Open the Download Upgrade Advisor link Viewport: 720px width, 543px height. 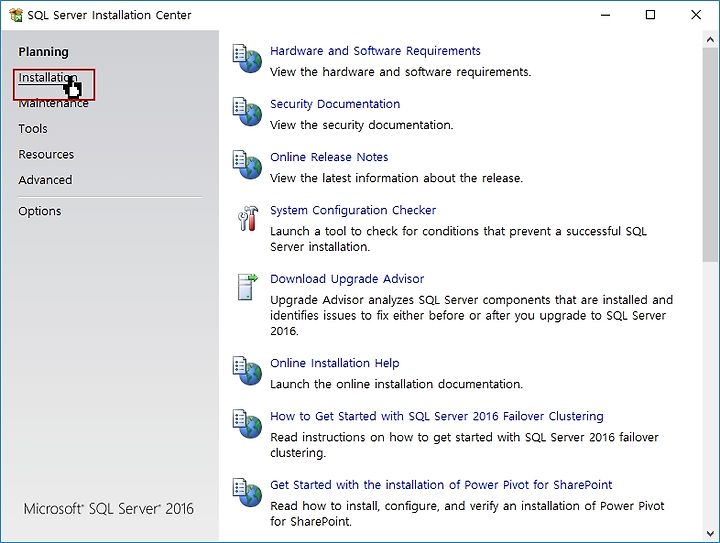(347, 279)
